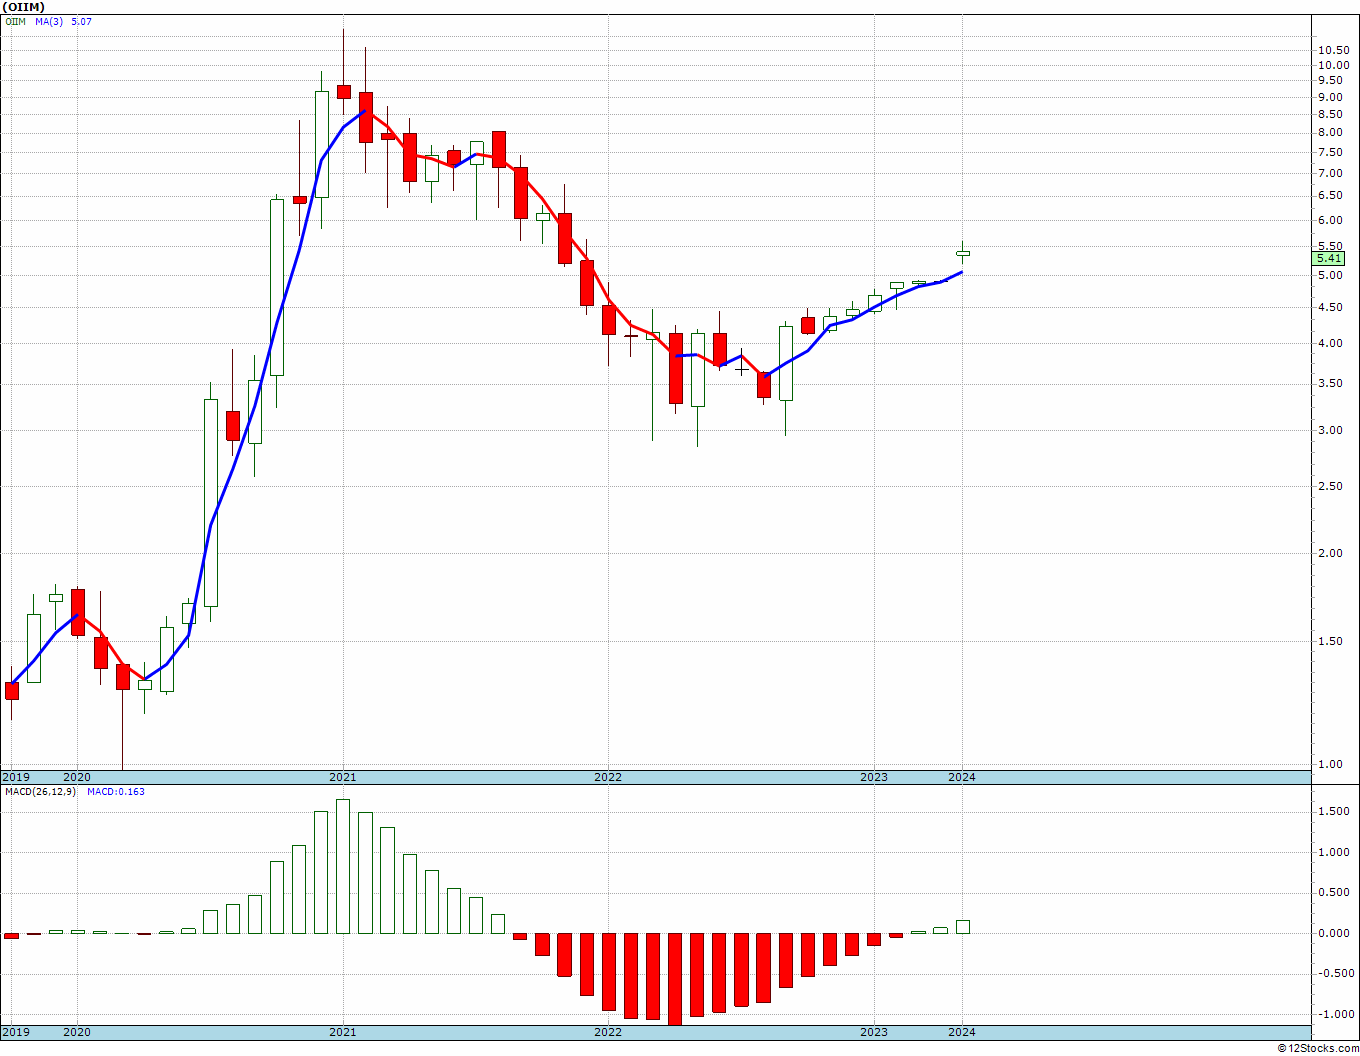Select 6.50 on the price axis

coord(1329,195)
